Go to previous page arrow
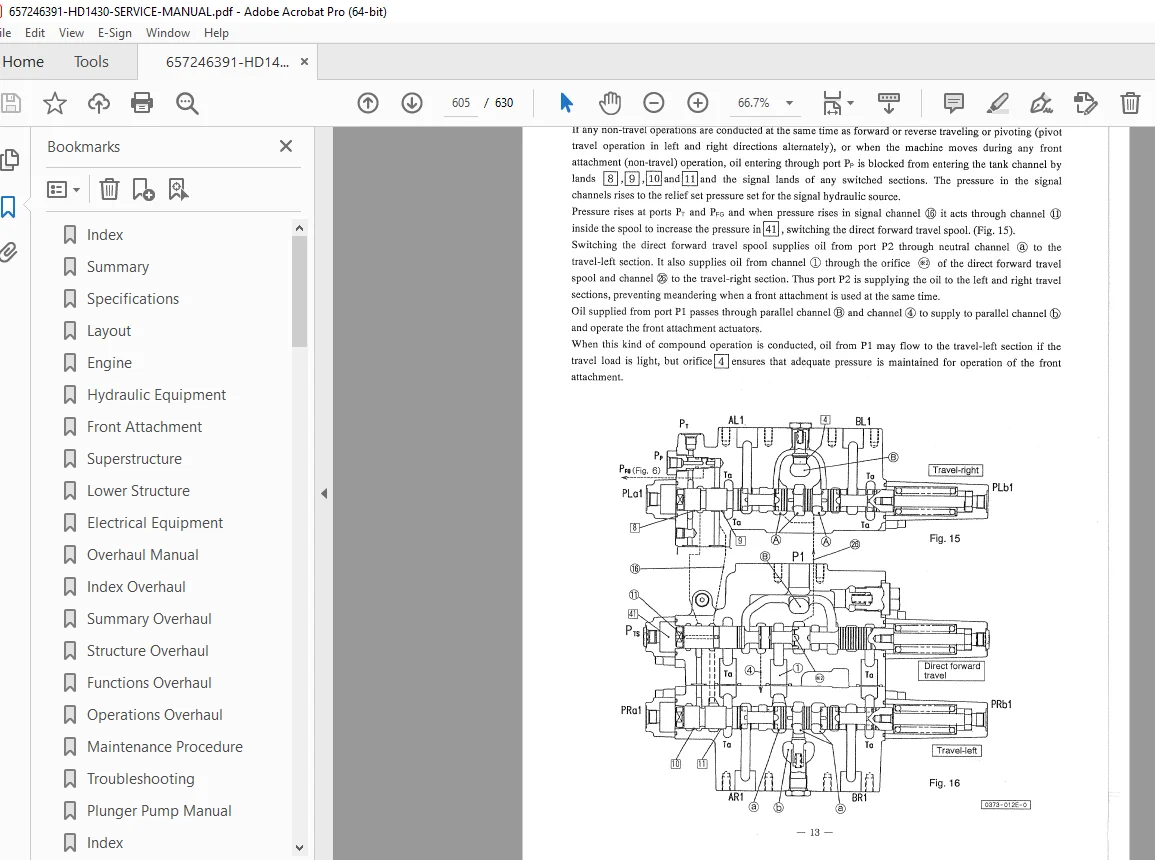The width and height of the screenshot is (1155, 860). (x=368, y=103)
